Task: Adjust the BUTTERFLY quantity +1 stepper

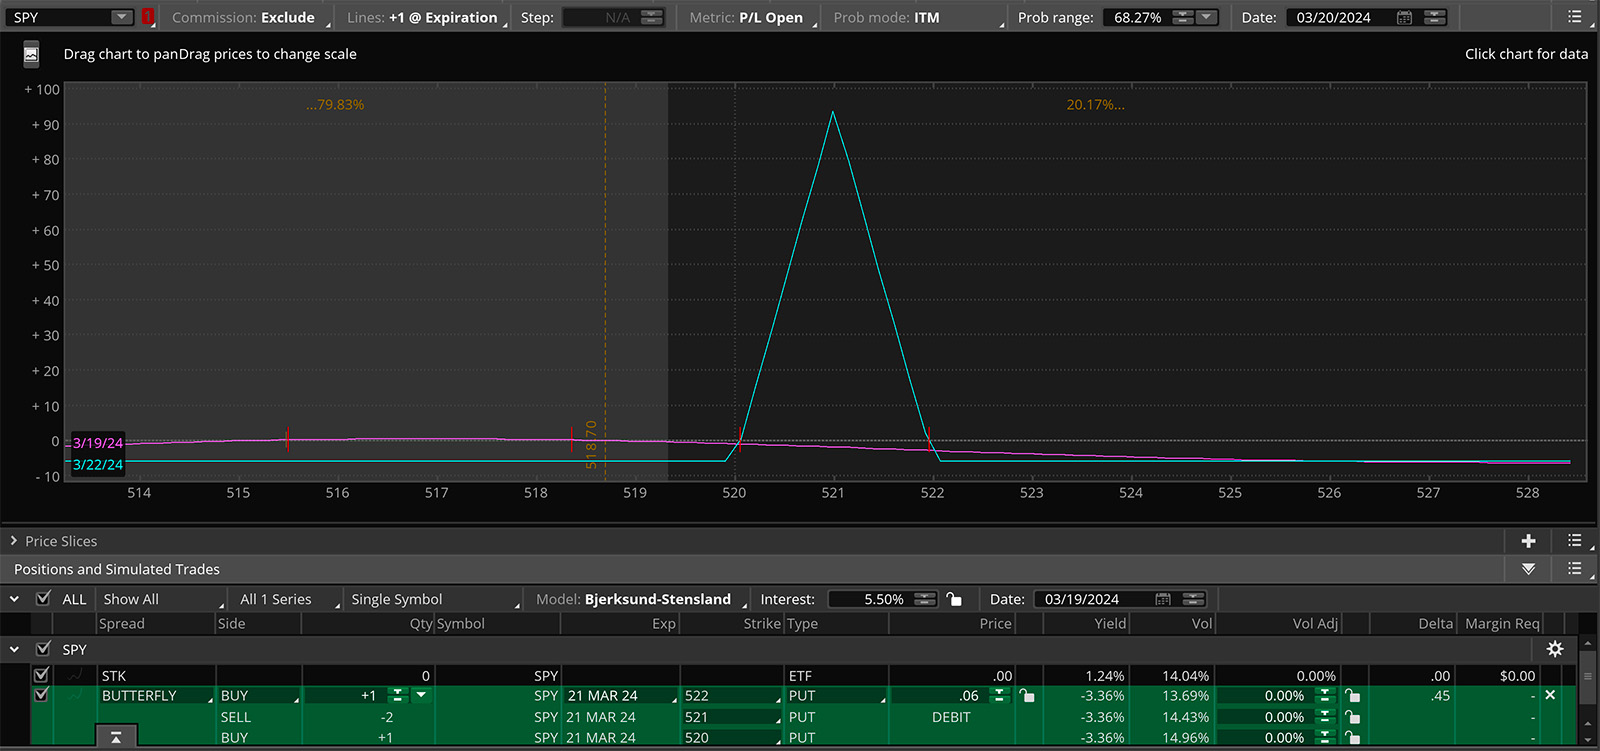Action: pos(398,695)
